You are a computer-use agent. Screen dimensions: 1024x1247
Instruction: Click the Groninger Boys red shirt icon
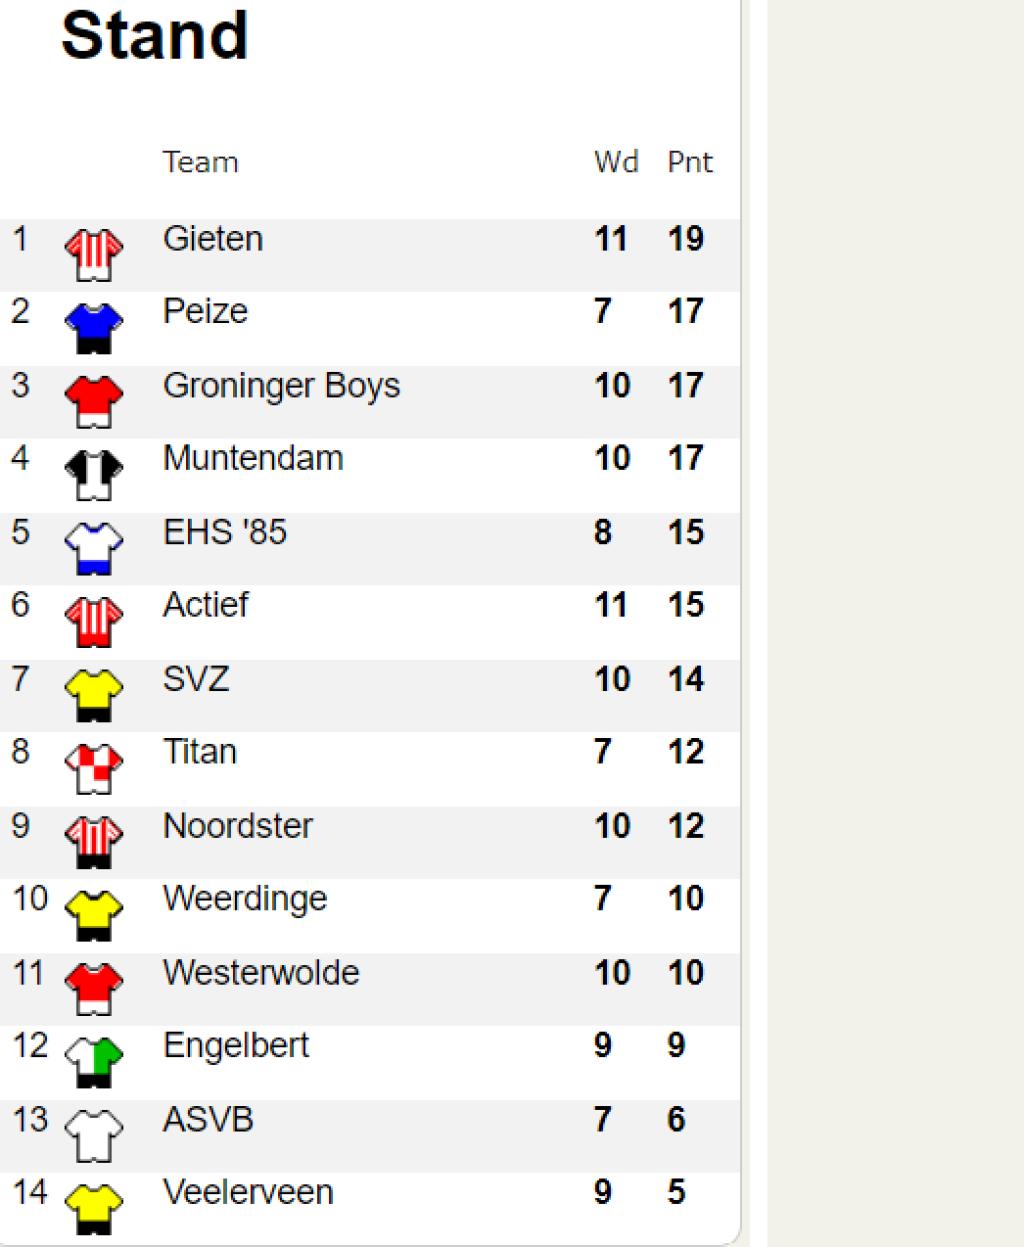94,402
